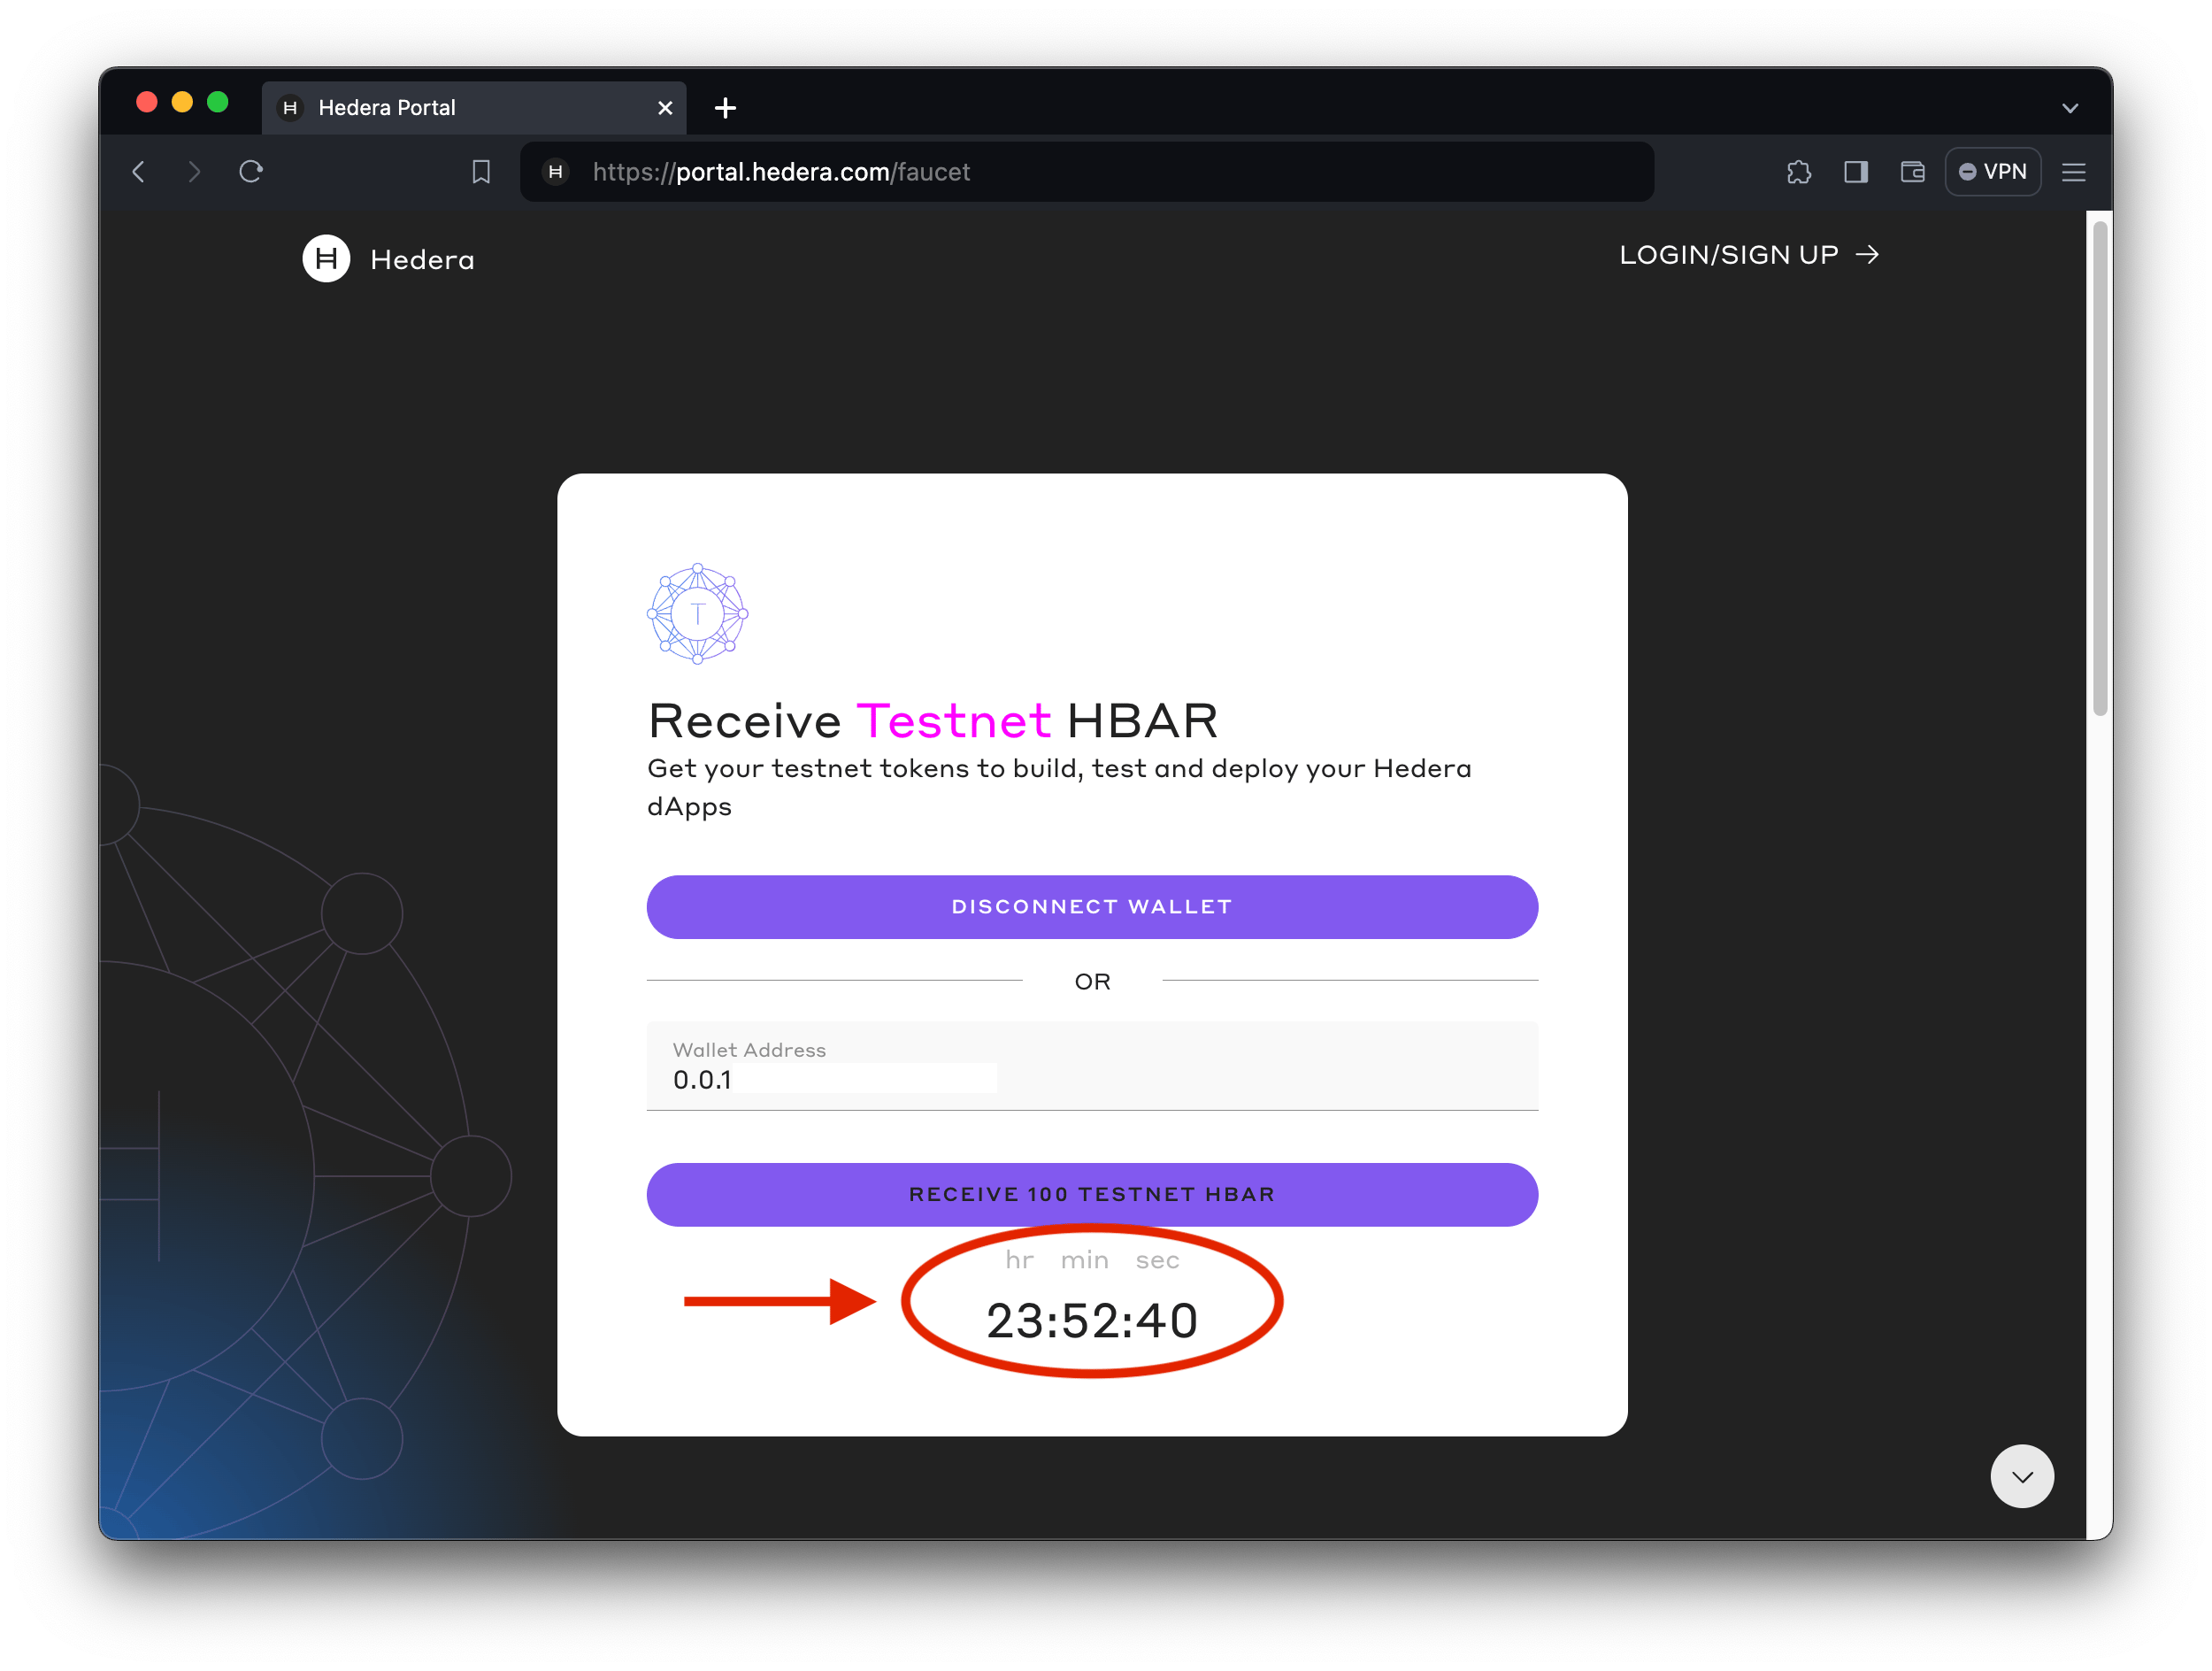Click the 'Get your testnet tokens' description text

tap(1059, 787)
